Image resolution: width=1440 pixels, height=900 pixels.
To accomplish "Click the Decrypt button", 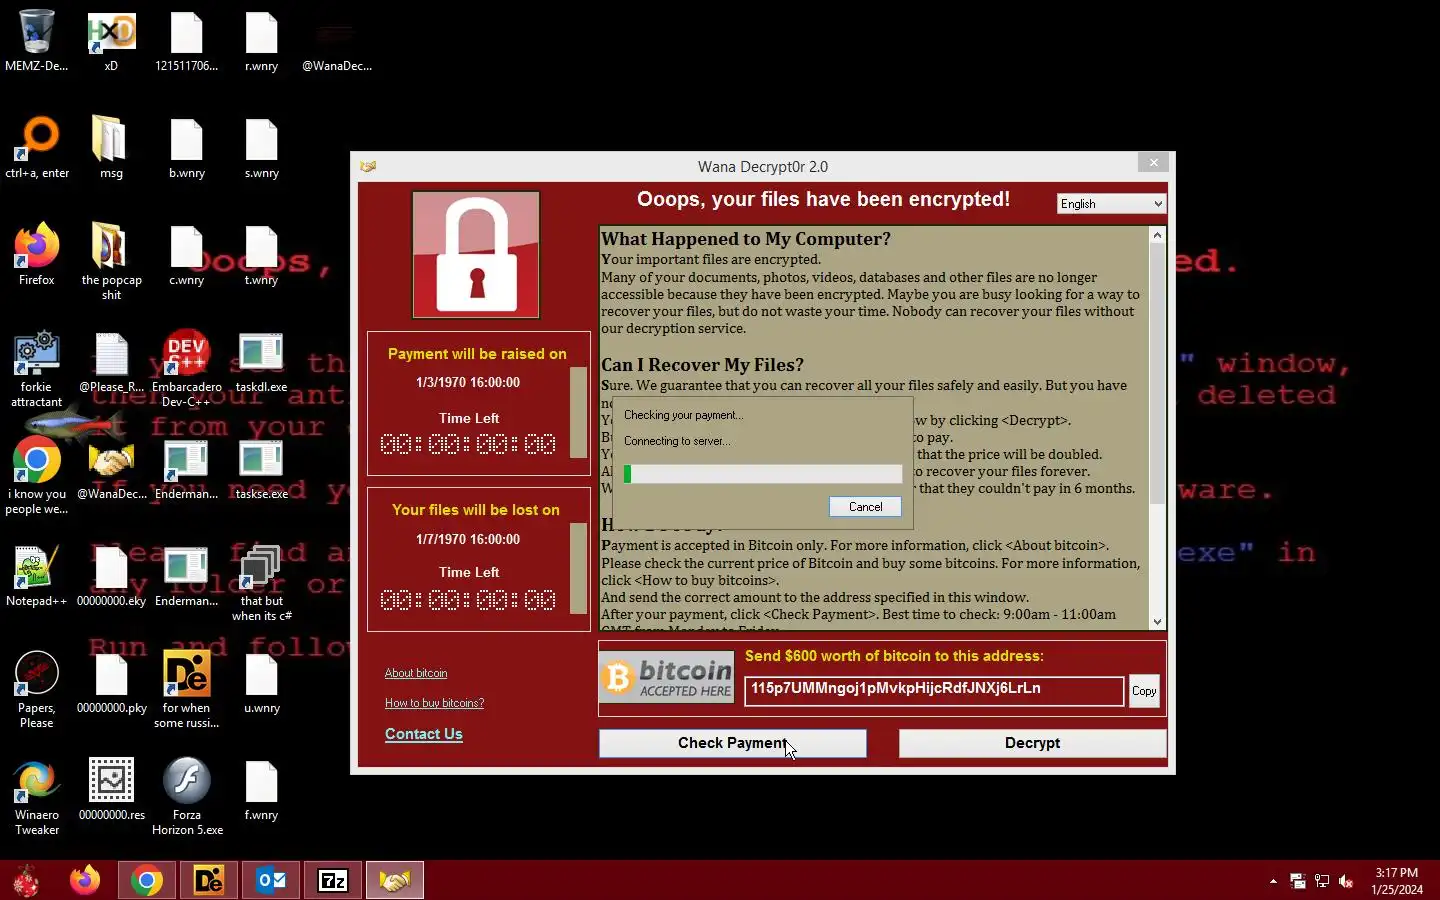I will click(x=1032, y=743).
